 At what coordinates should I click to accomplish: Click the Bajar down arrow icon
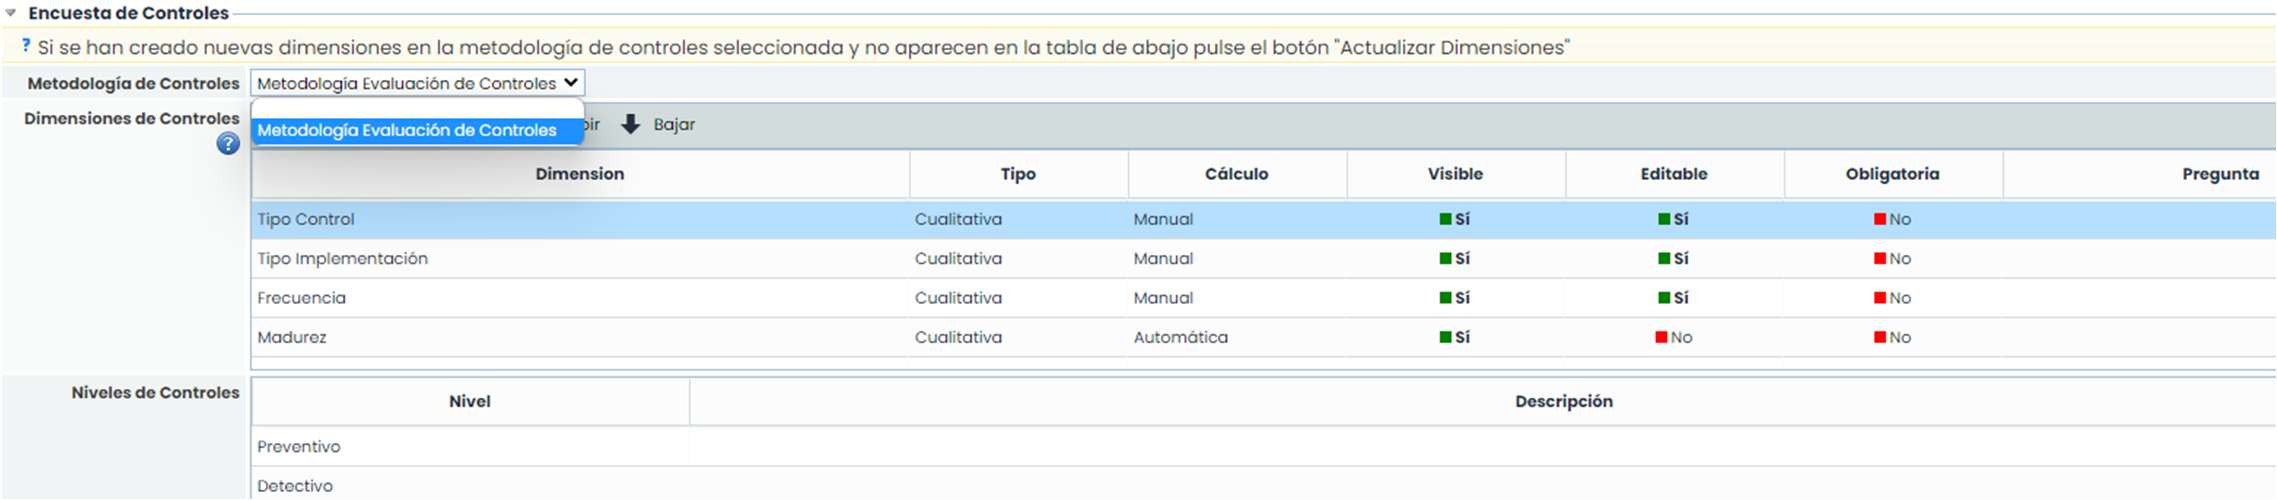coord(631,124)
